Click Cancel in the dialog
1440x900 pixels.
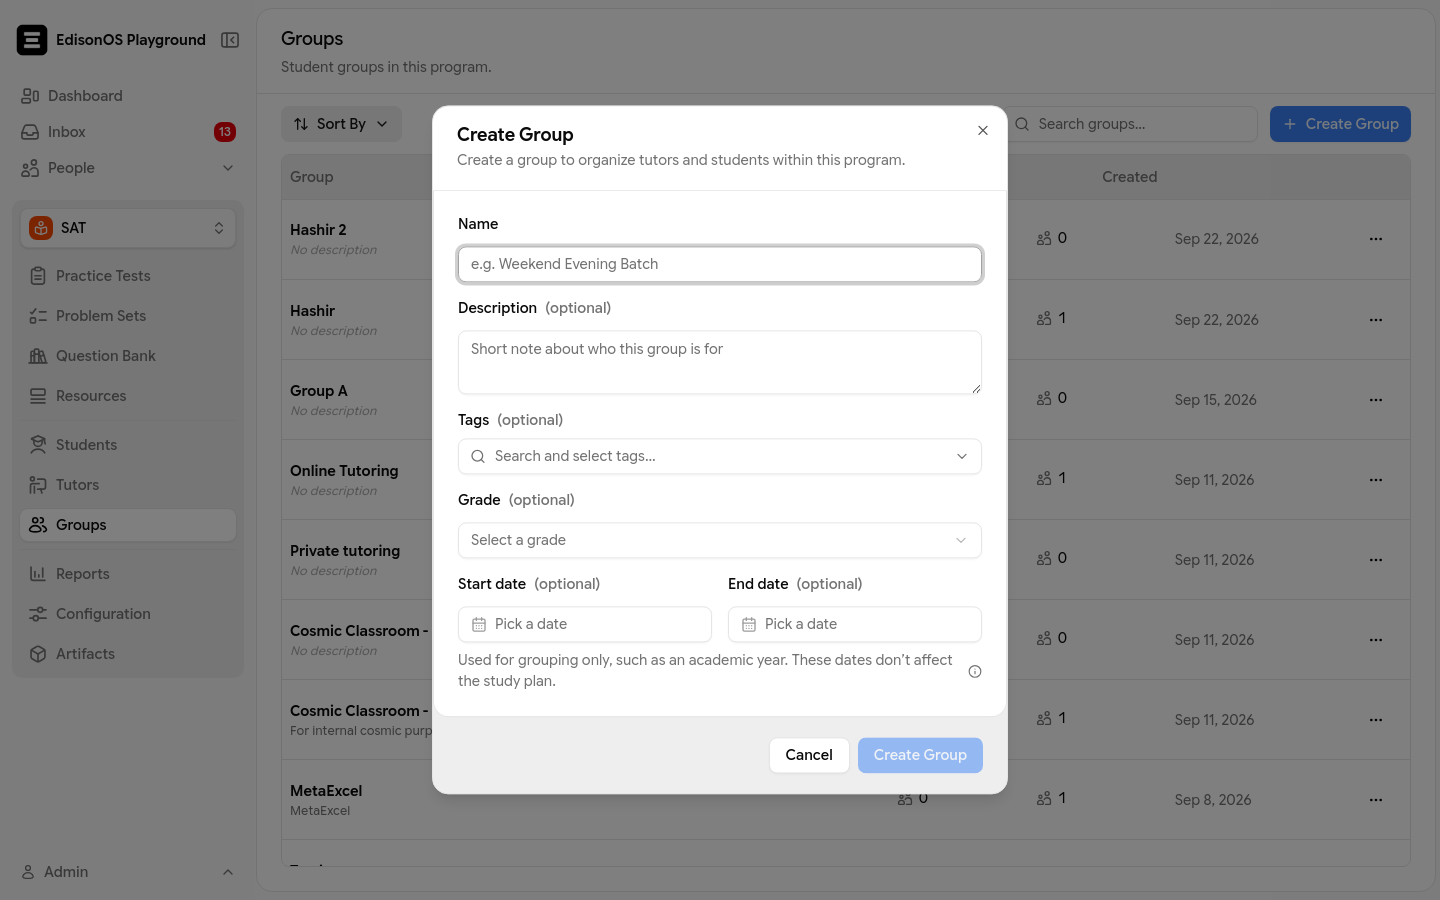(809, 755)
